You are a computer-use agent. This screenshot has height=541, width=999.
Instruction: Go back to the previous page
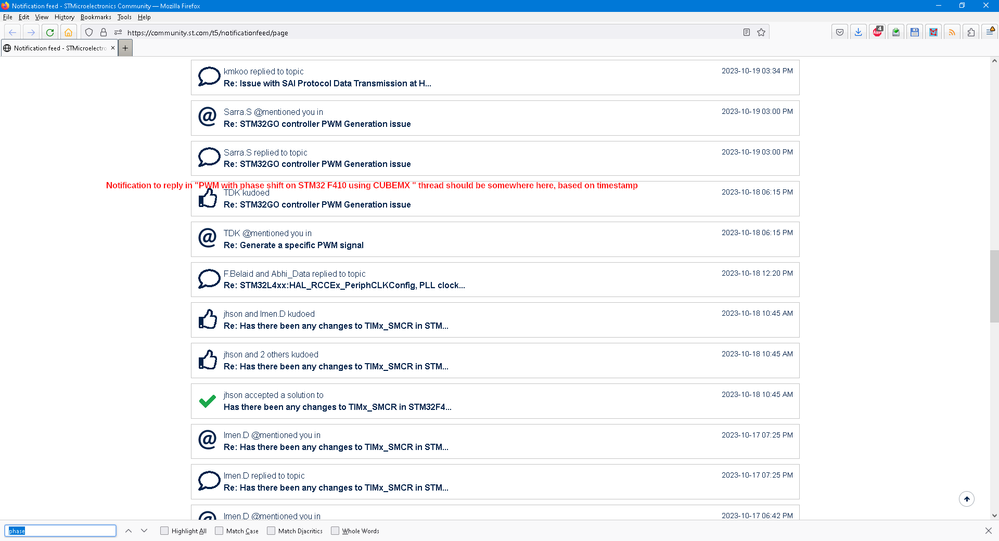click(12, 32)
